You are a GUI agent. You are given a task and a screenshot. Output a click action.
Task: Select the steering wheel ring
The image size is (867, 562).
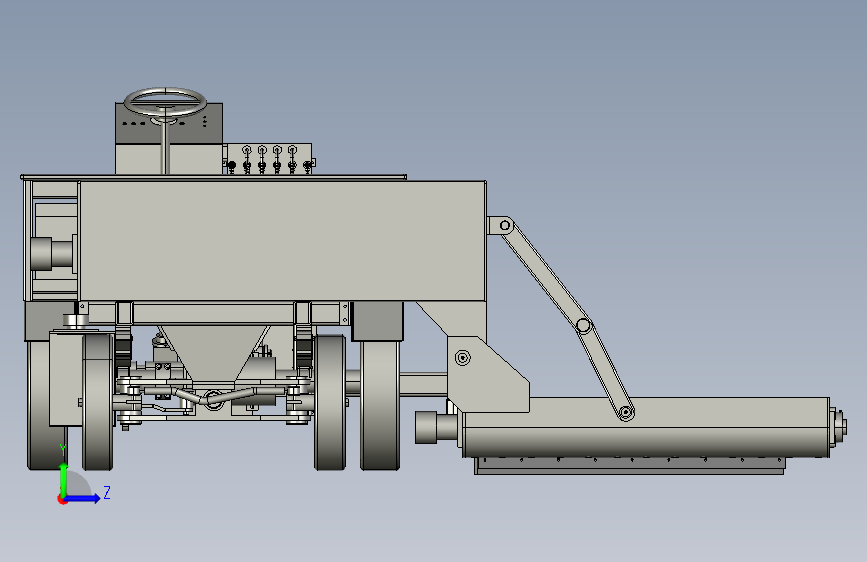tap(165, 102)
